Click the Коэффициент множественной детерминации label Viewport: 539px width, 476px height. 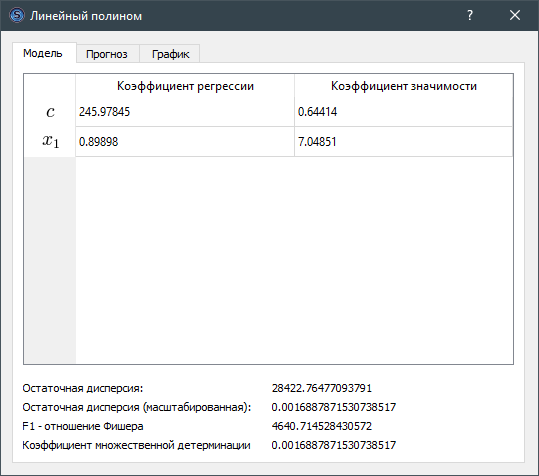click(x=136, y=445)
